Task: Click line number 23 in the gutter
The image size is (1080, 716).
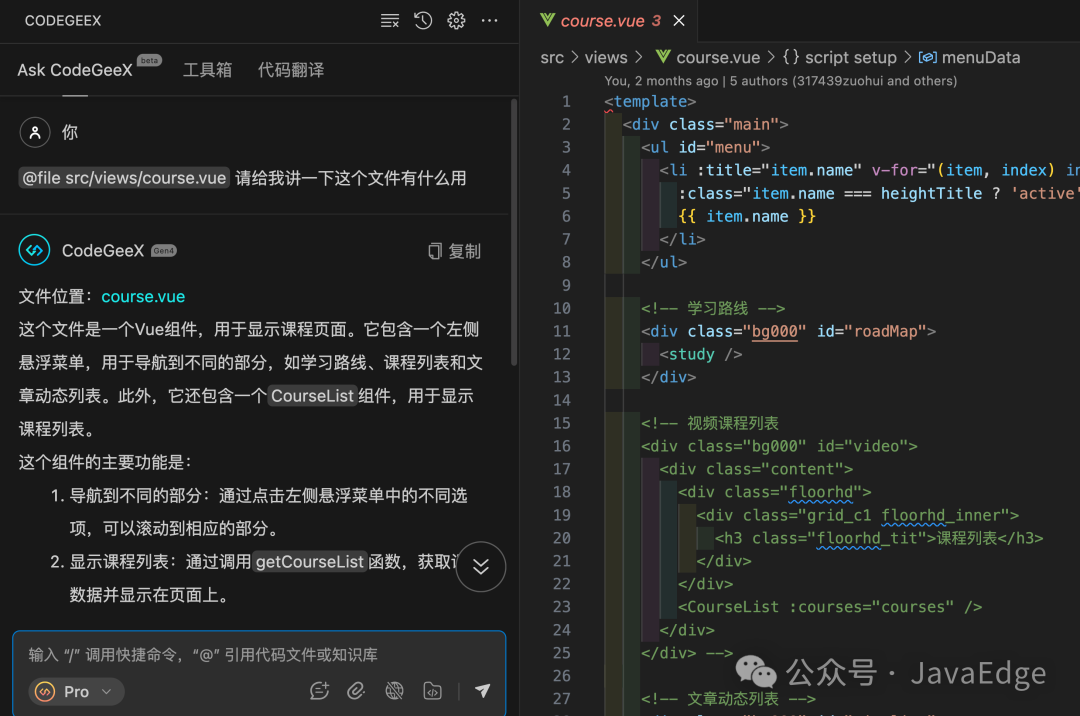Action: 562,607
